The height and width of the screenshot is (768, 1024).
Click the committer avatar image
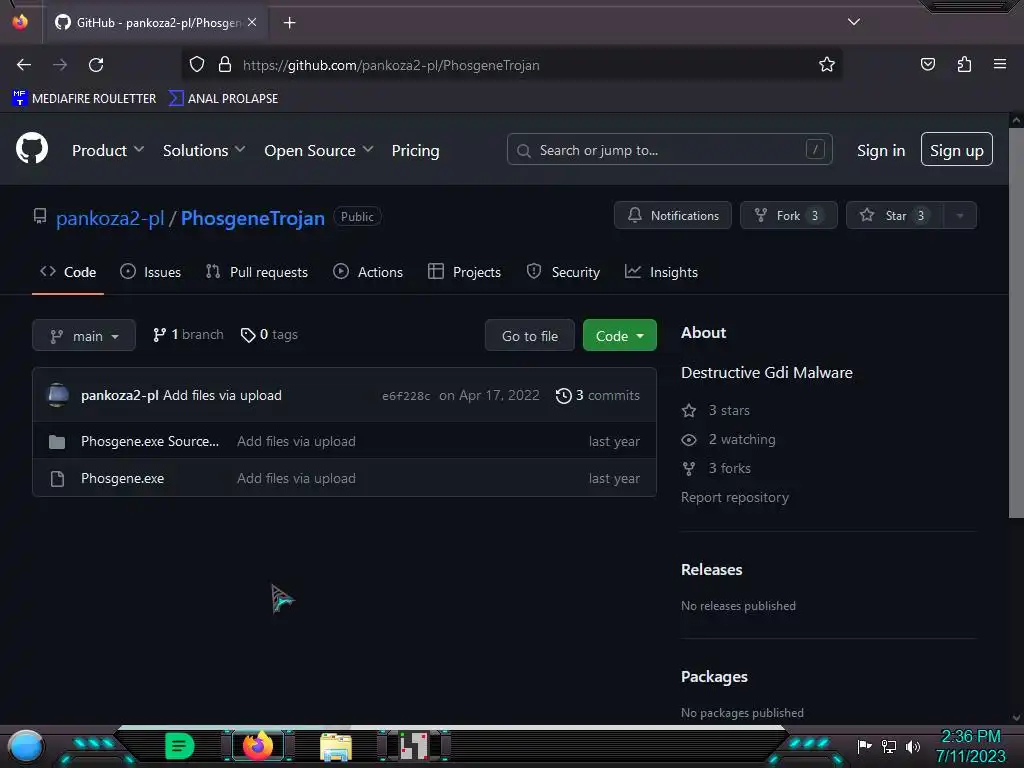coord(58,395)
